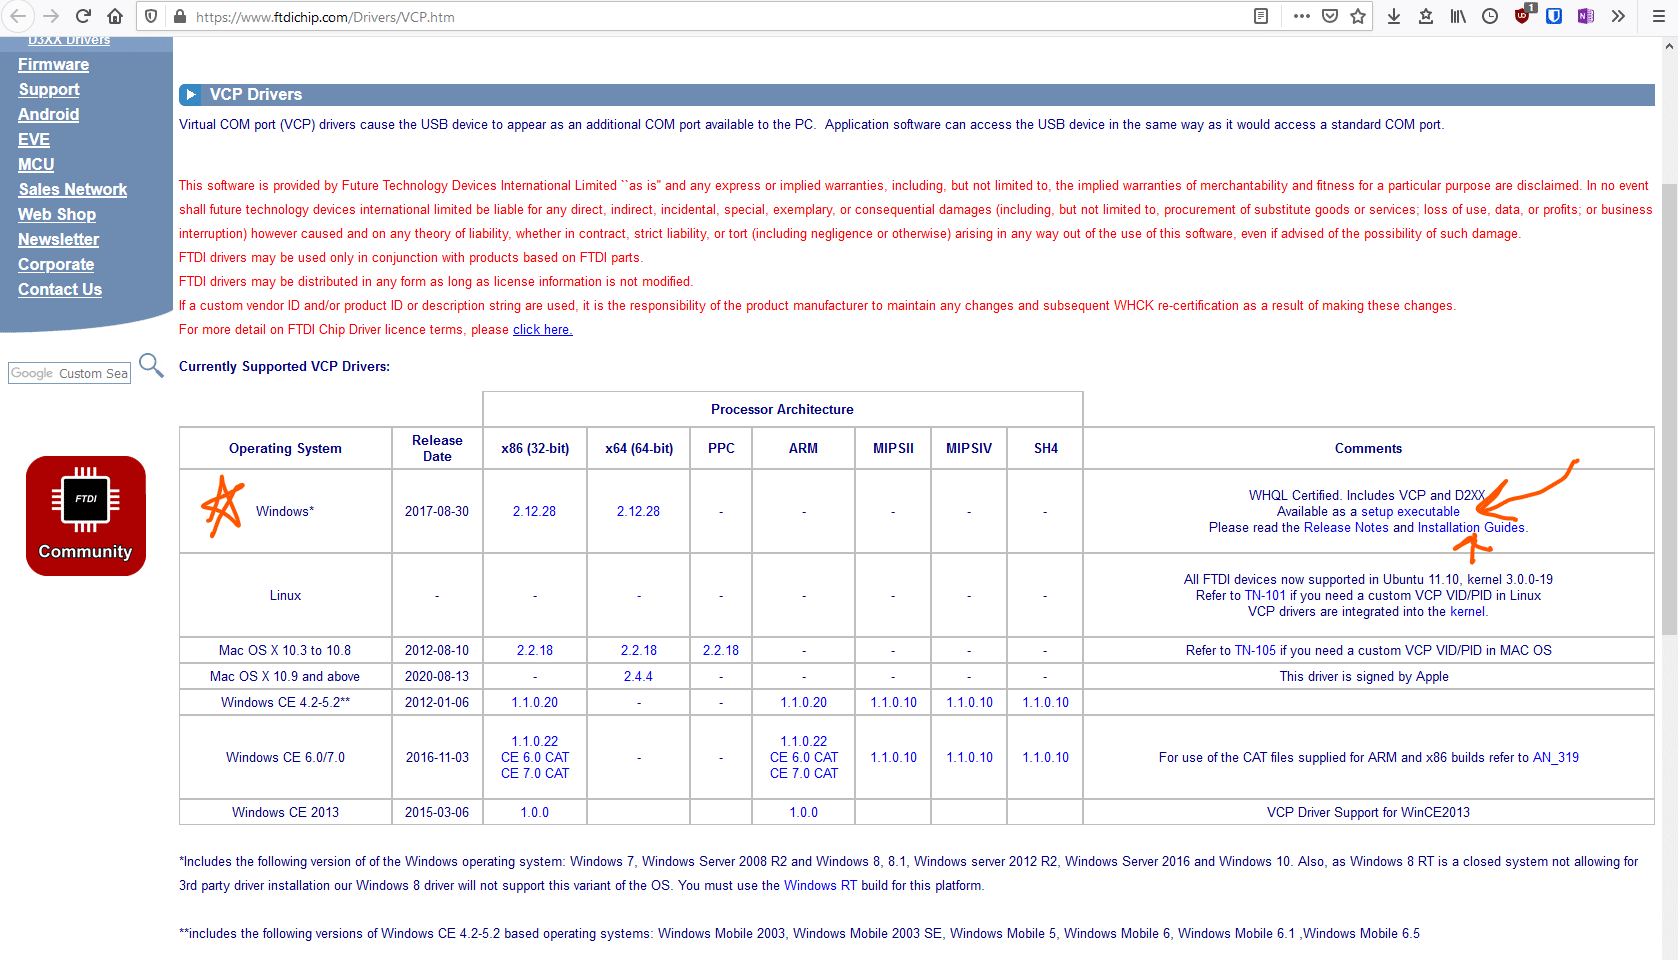
Task: Bookmark this page with the star icon
Action: pyautogui.click(x=1358, y=16)
